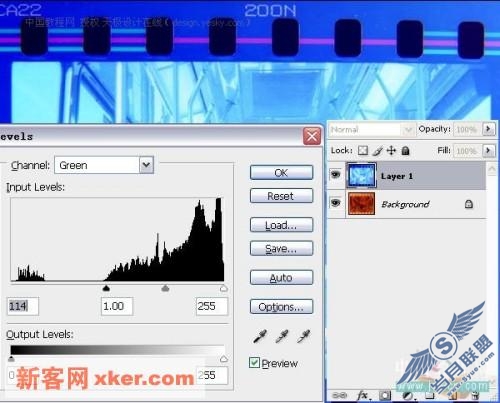Screen dimensions: 500x403
Task: Hide the Background layer eye
Action: (336, 203)
